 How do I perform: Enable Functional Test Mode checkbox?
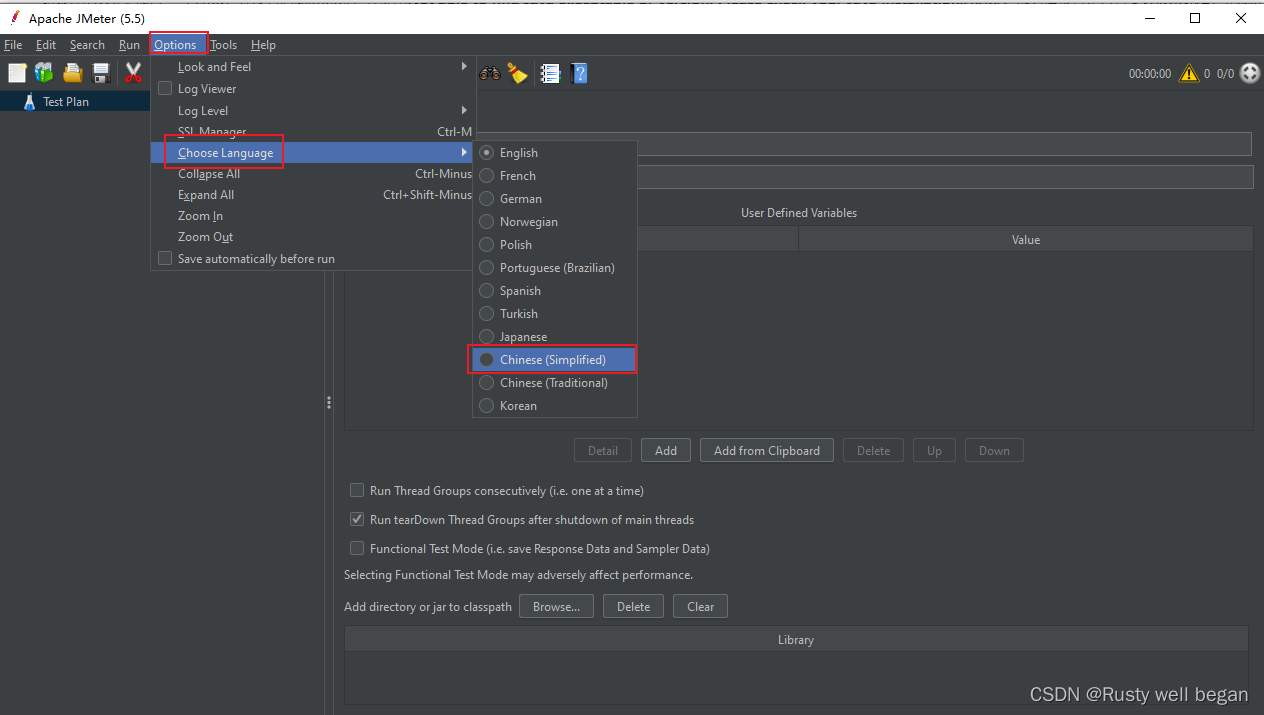pyautogui.click(x=357, y=549)
